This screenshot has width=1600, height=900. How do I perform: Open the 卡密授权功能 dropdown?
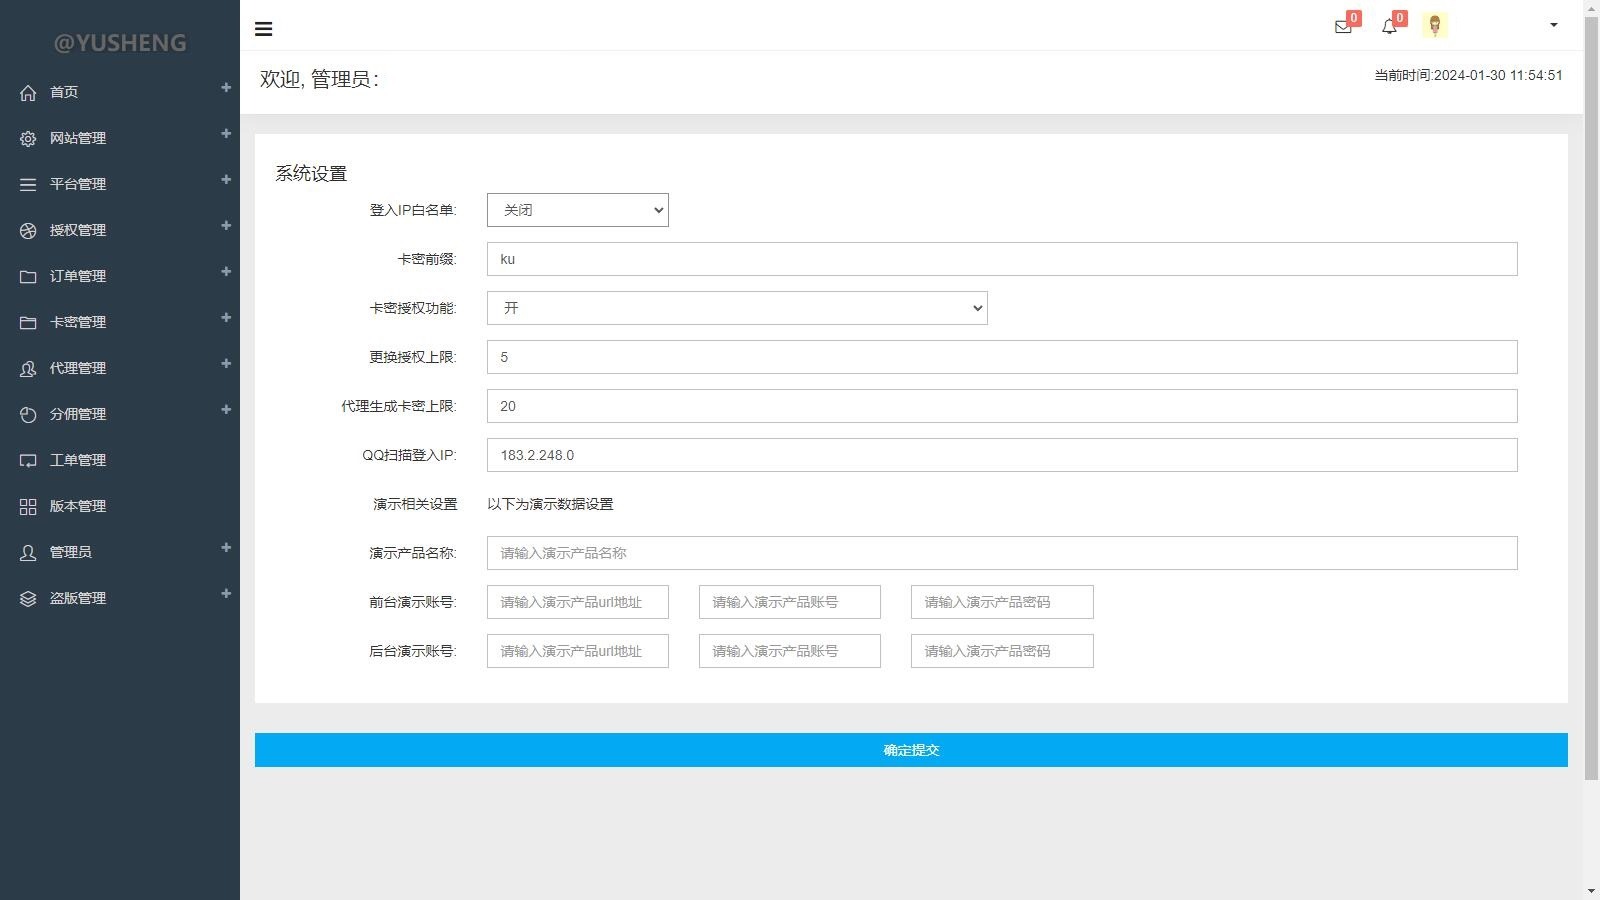pos(737,308)
